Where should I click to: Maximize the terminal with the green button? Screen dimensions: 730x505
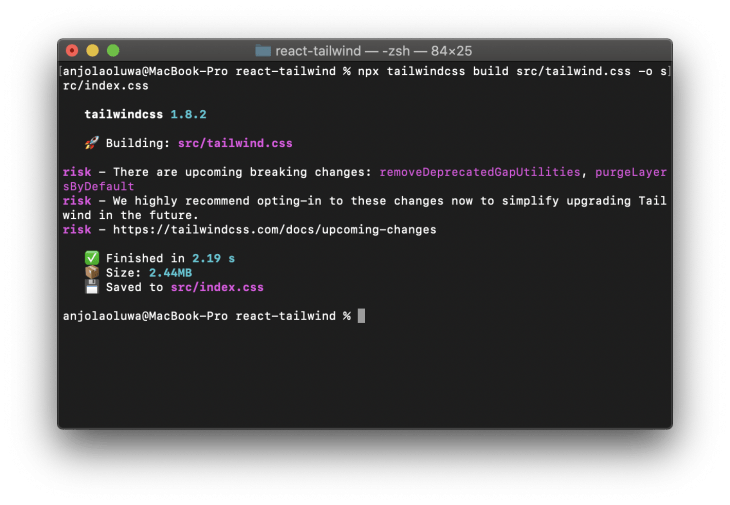point(113,50)
